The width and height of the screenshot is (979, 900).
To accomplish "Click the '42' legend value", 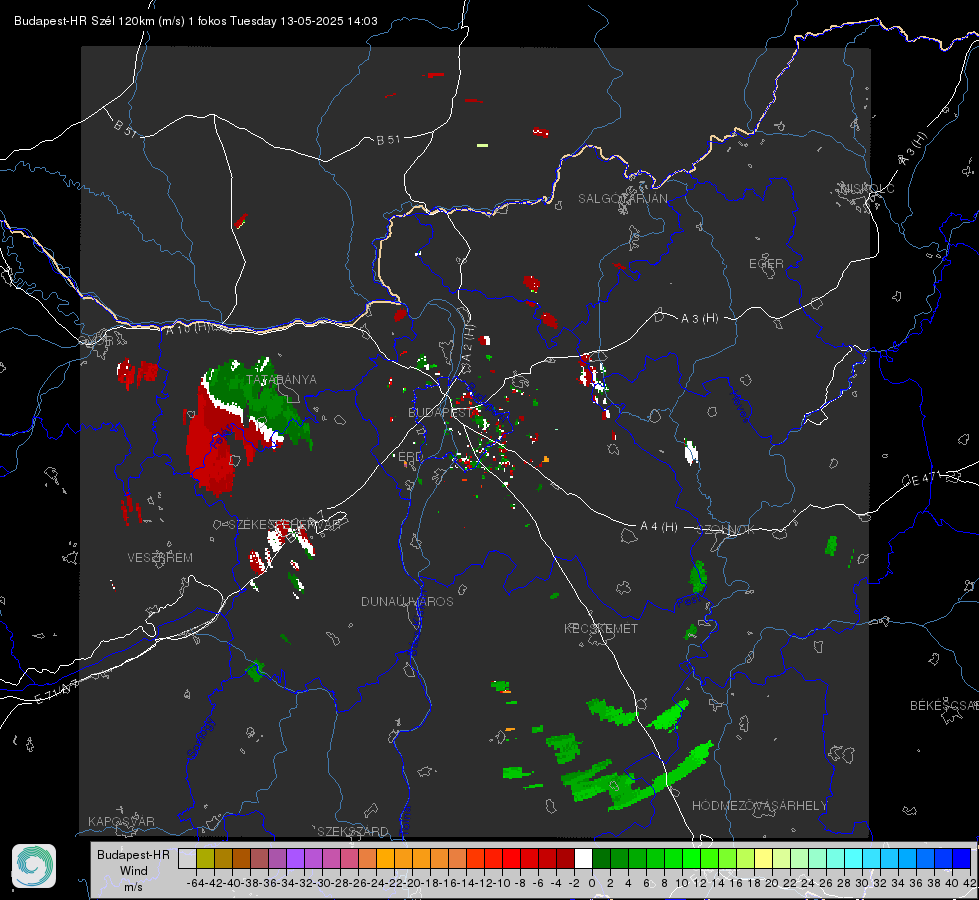I will tap(969, 883).
